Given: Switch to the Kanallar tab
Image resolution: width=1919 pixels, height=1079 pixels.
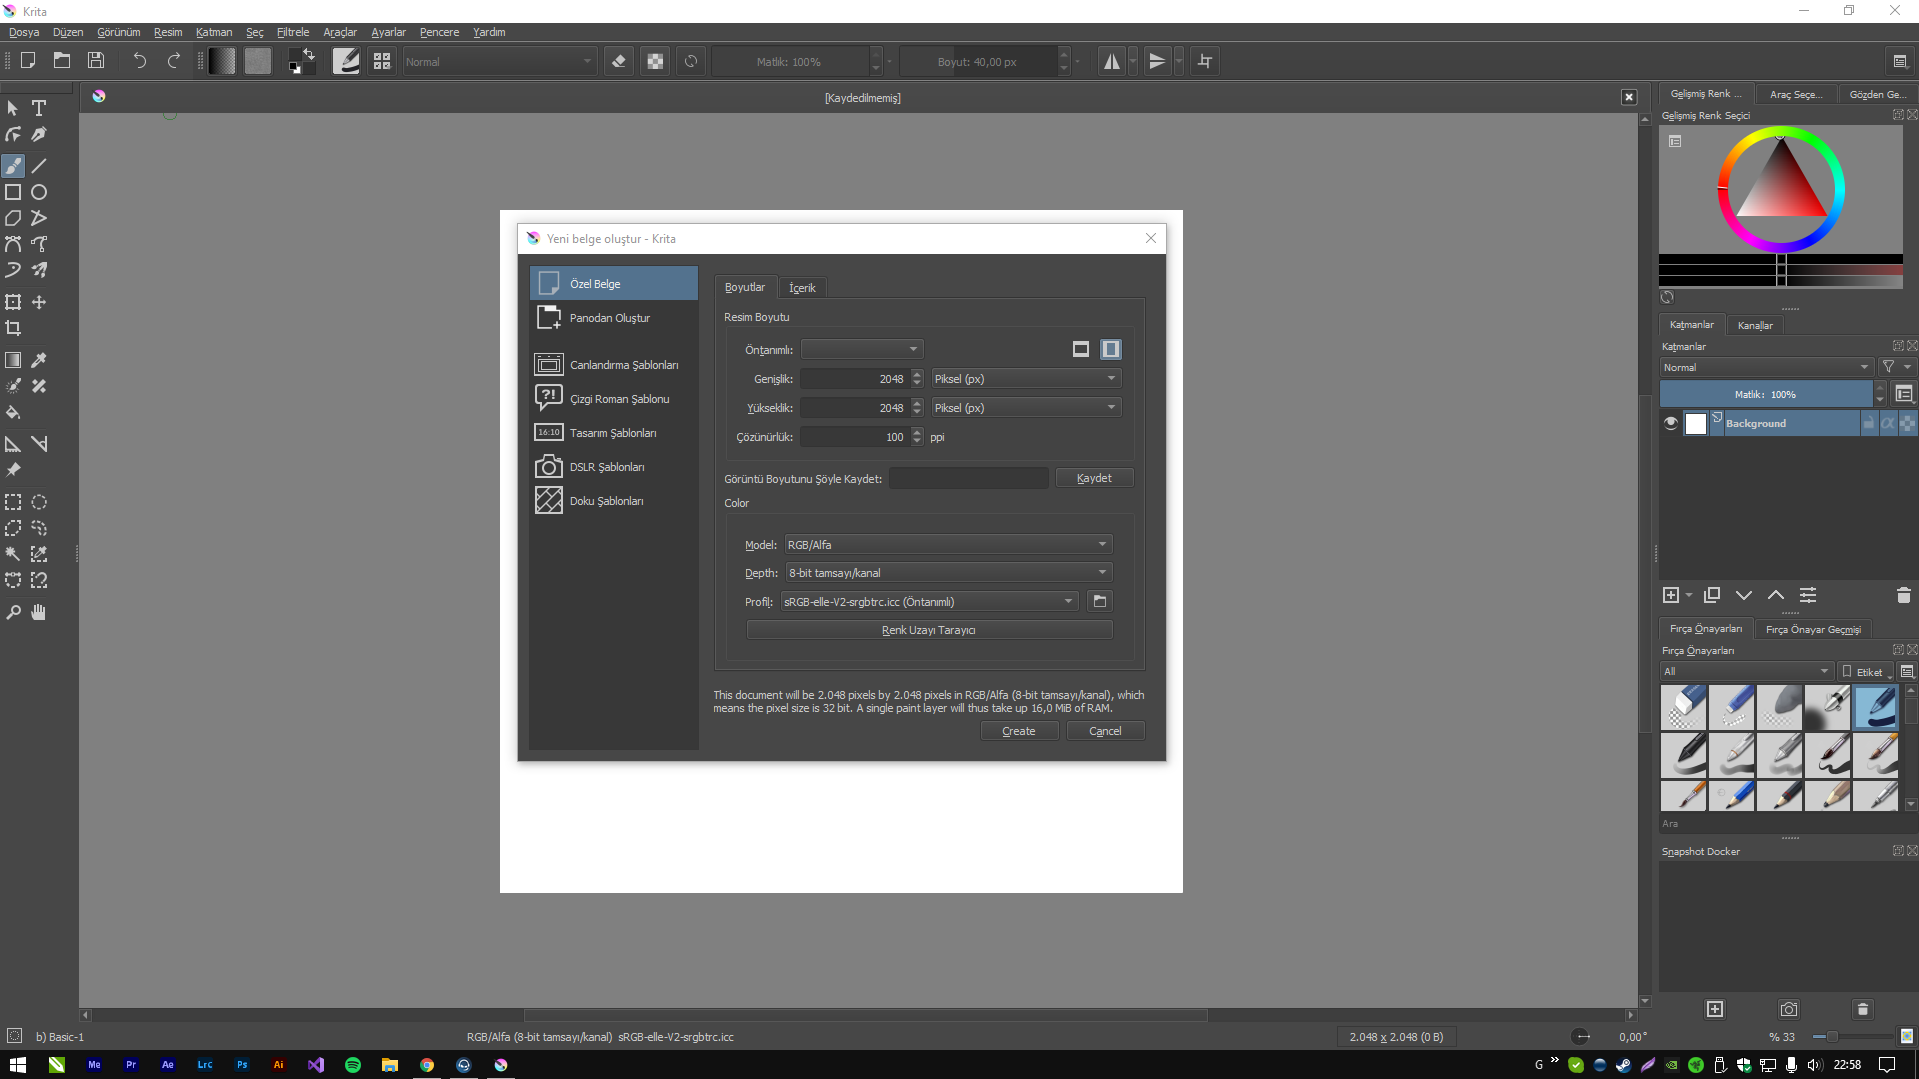Looking at the screenshot, I should click(x=1755, y=325).
